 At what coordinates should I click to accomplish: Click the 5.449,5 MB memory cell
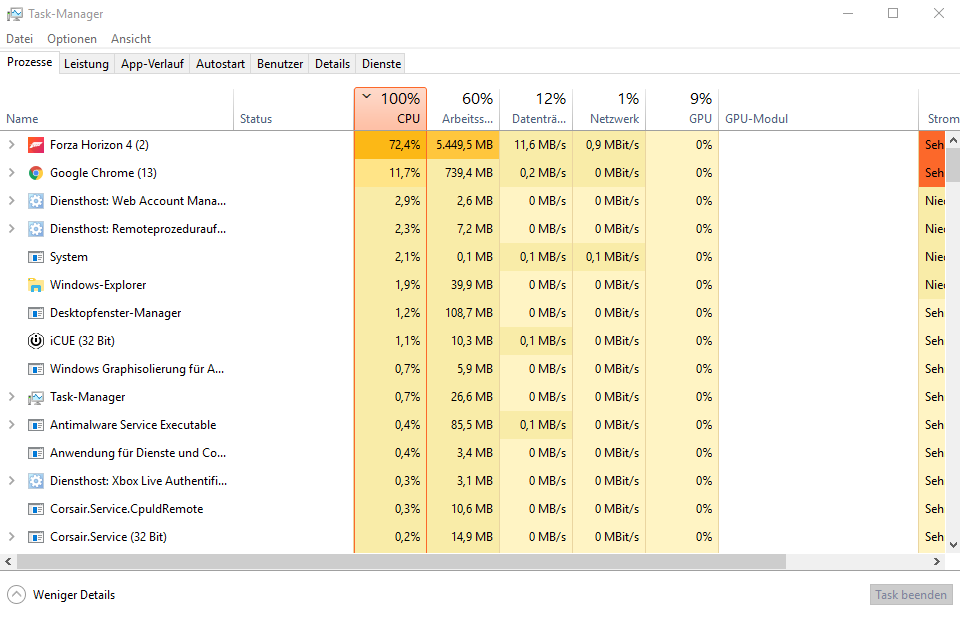(463, 145)
